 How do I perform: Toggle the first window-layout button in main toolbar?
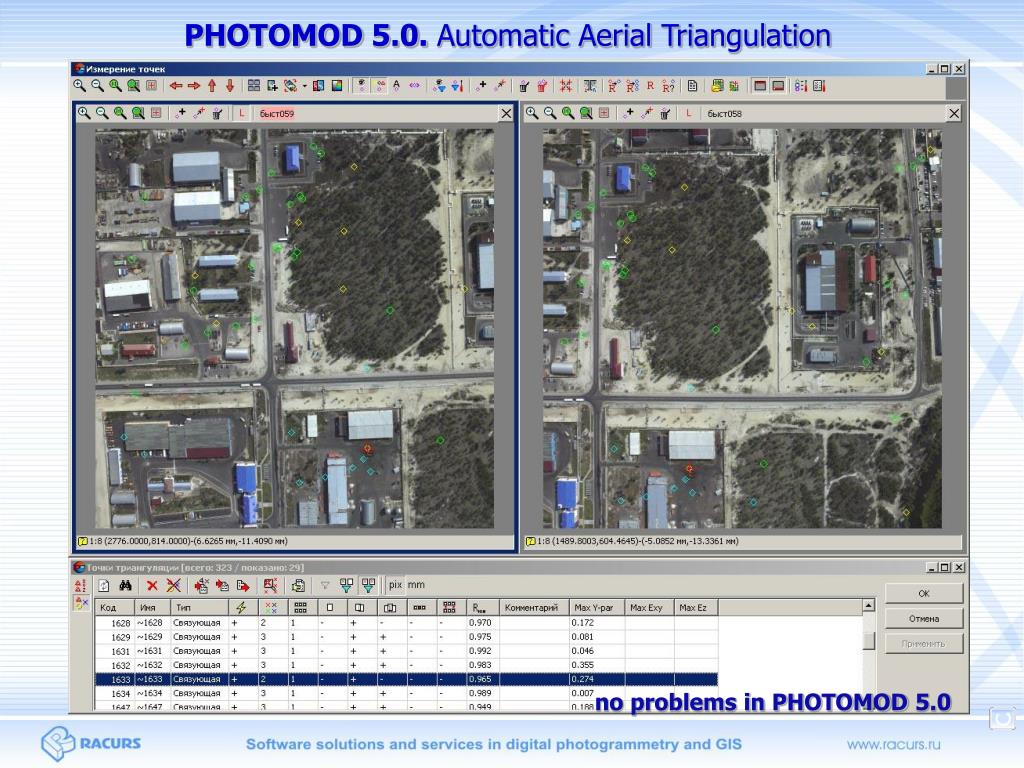[x=760, y=86]
